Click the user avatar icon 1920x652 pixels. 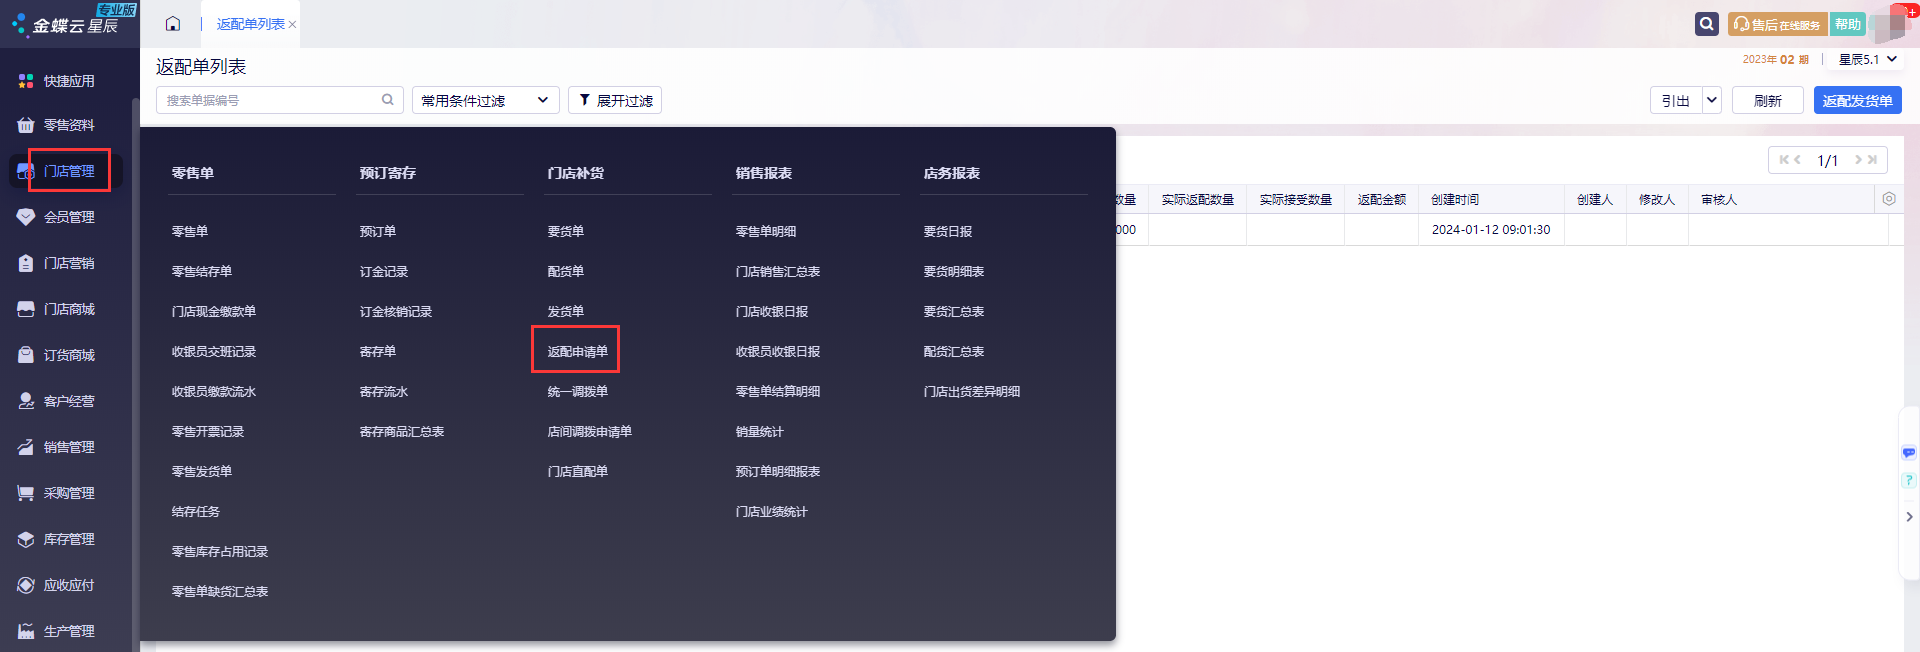coord(1888,24)
